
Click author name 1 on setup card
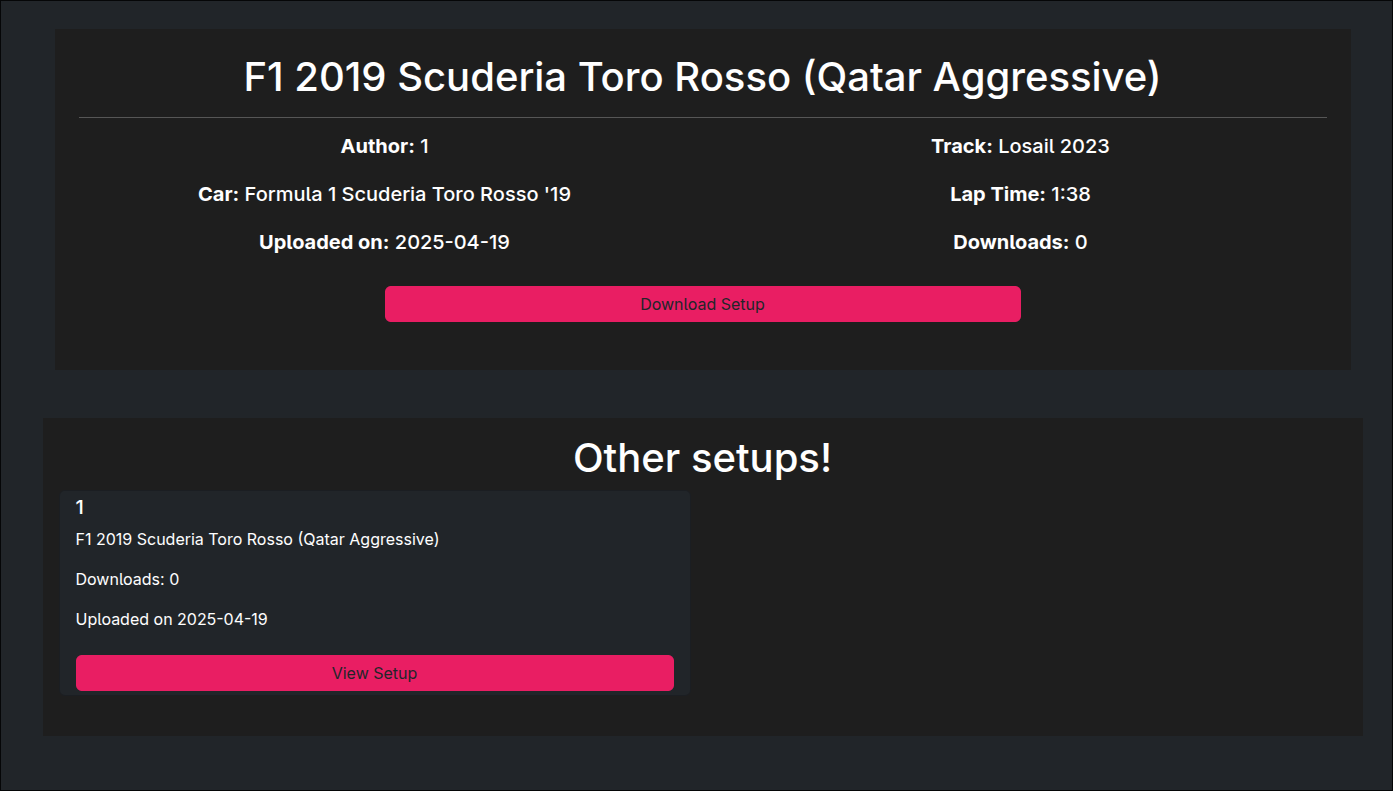[80, 507]
